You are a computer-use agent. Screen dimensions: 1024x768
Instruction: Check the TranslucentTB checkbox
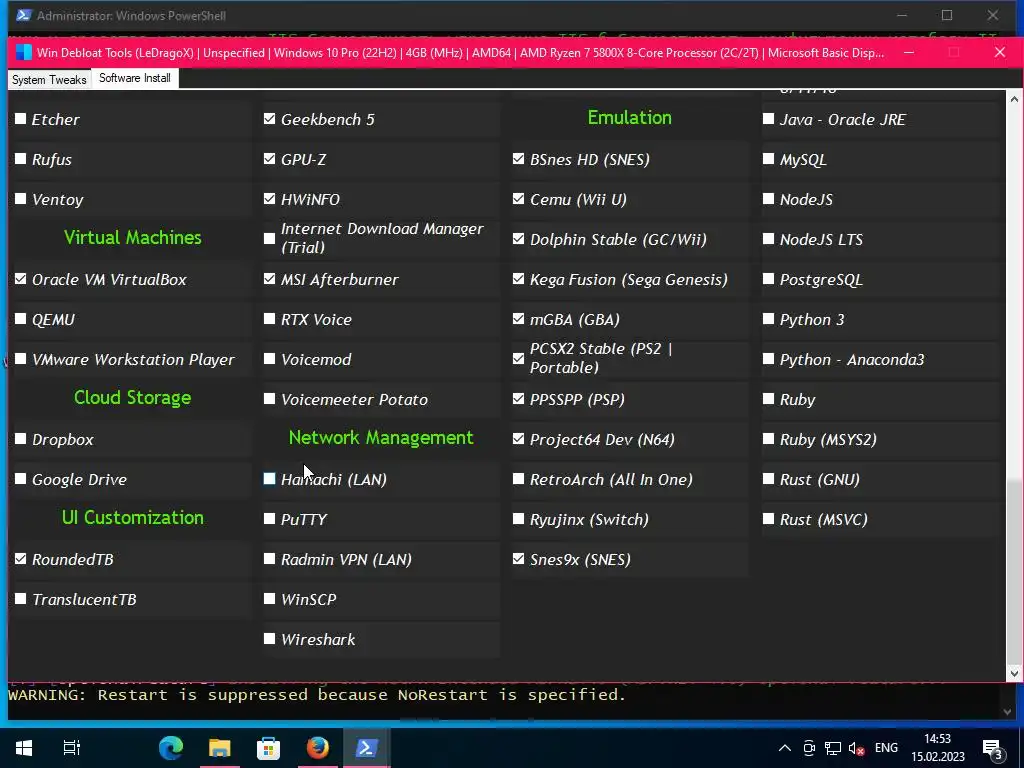pyautogui.click(x=21, y=599)
